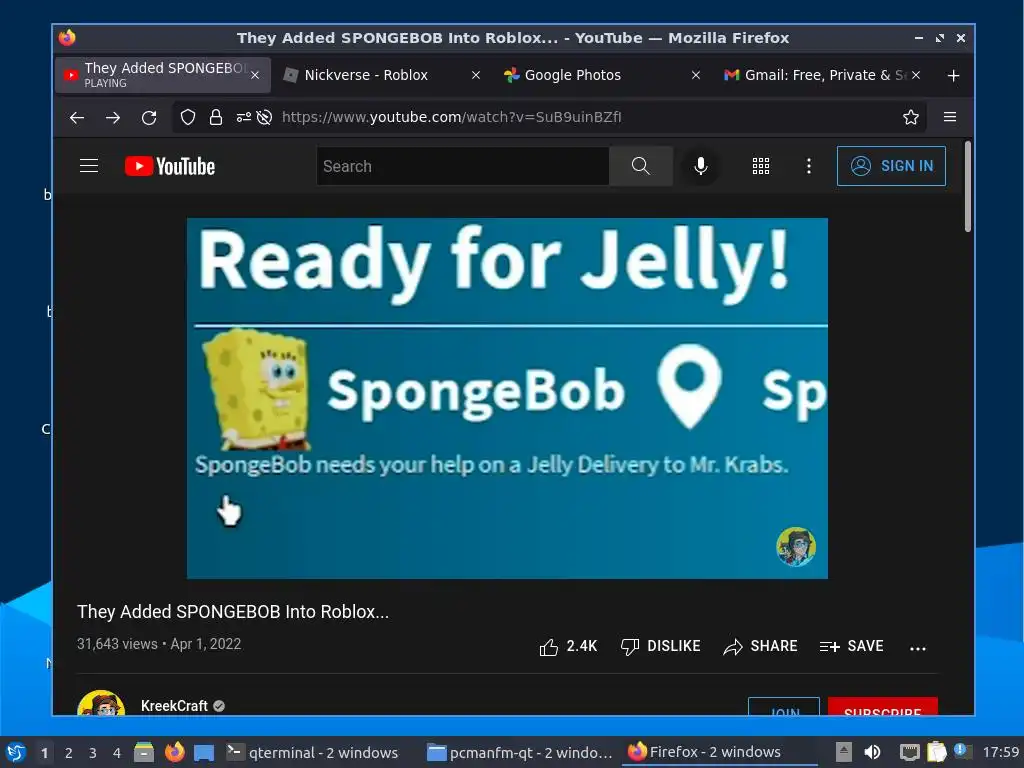
Task: Close the Nickverse - Roblox tab
Action: [475, 75]
